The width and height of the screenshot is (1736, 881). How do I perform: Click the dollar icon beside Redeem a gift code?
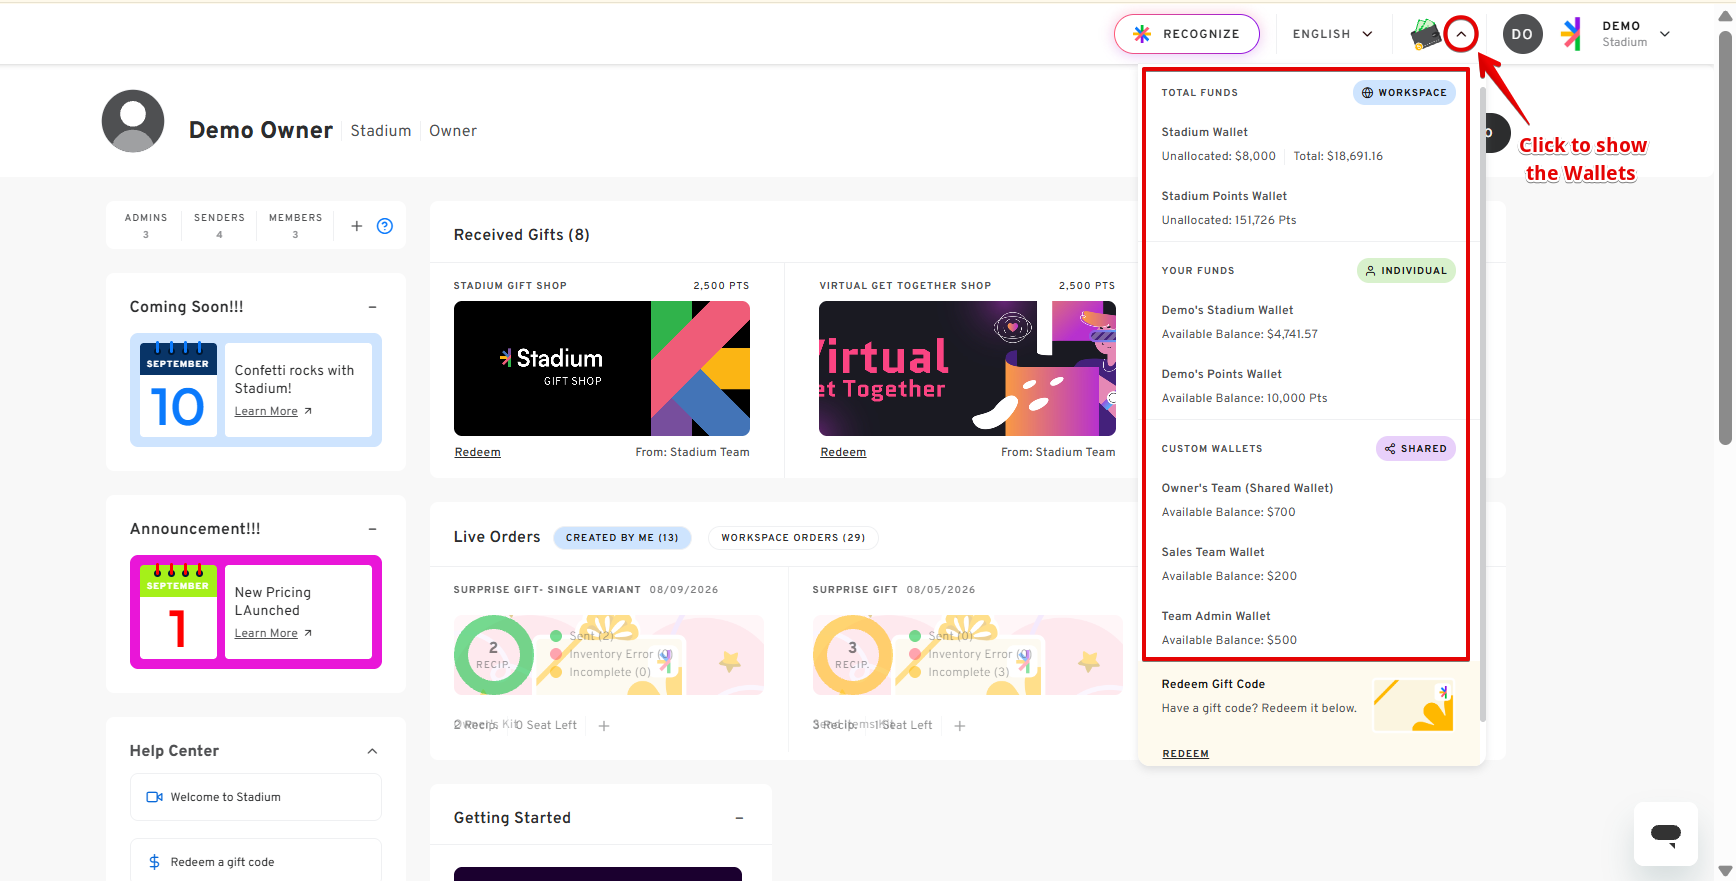pyautogui.click(x=154, y=862)
